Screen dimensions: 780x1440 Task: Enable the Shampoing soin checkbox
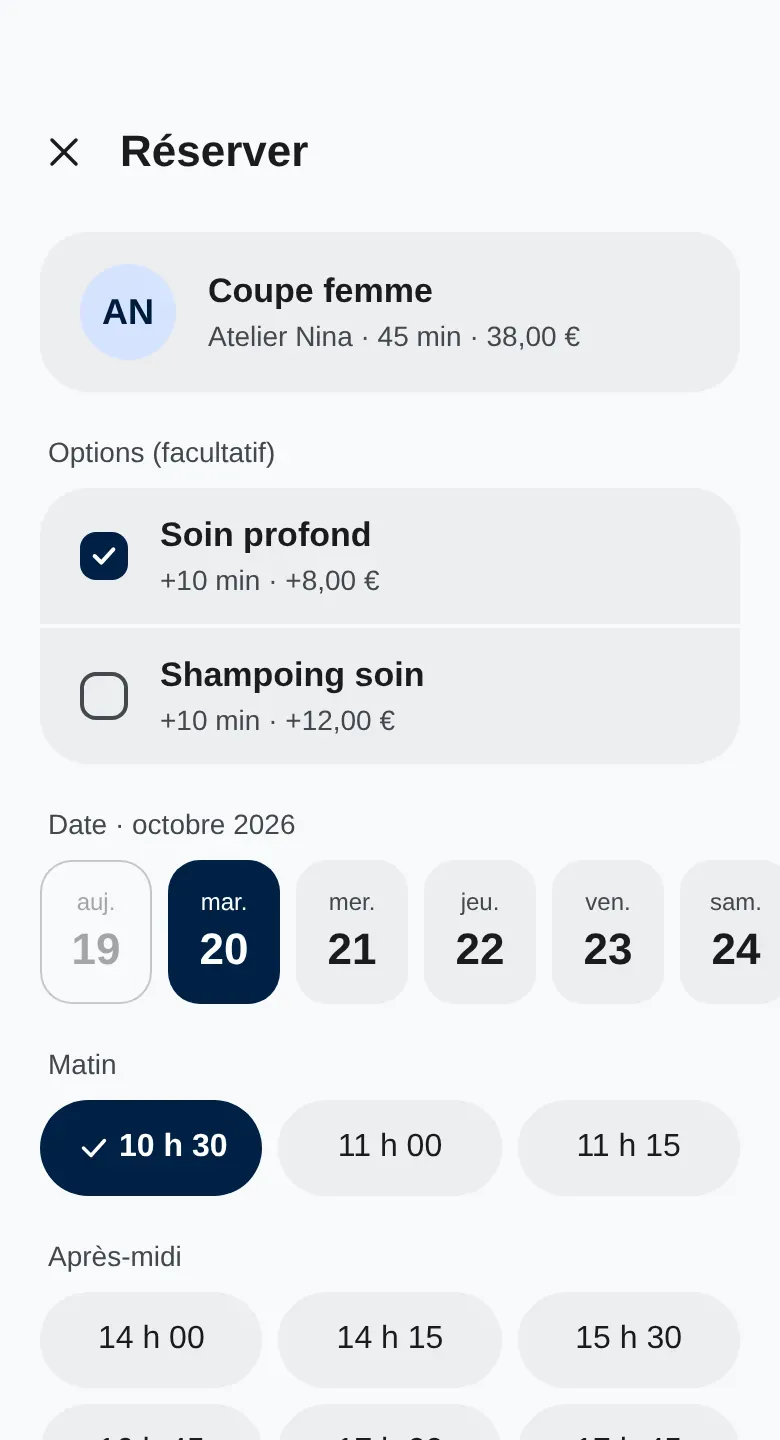click(x=104, y=696)
